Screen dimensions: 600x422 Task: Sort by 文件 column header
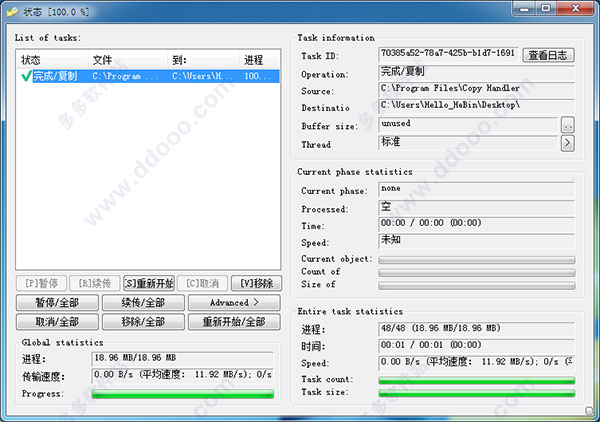128,60
